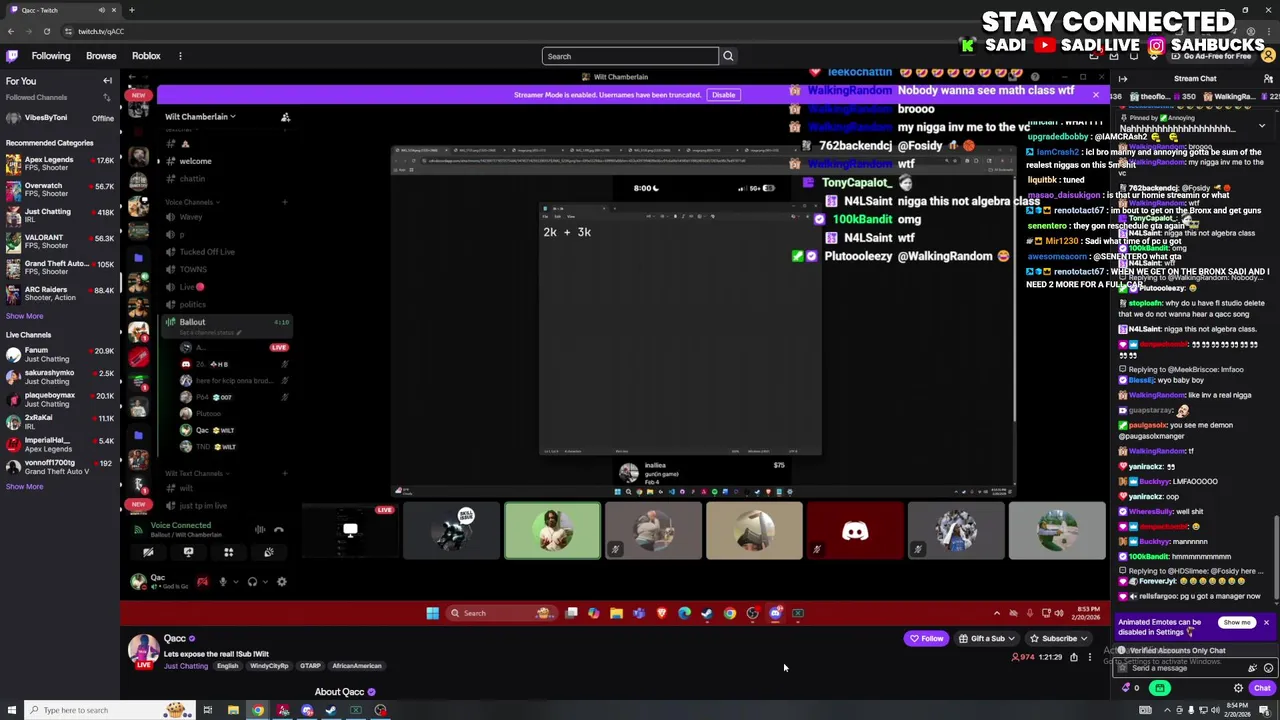Close the animated emotes notice
Screen dimensions: 1280x720
pos(1265,623)
